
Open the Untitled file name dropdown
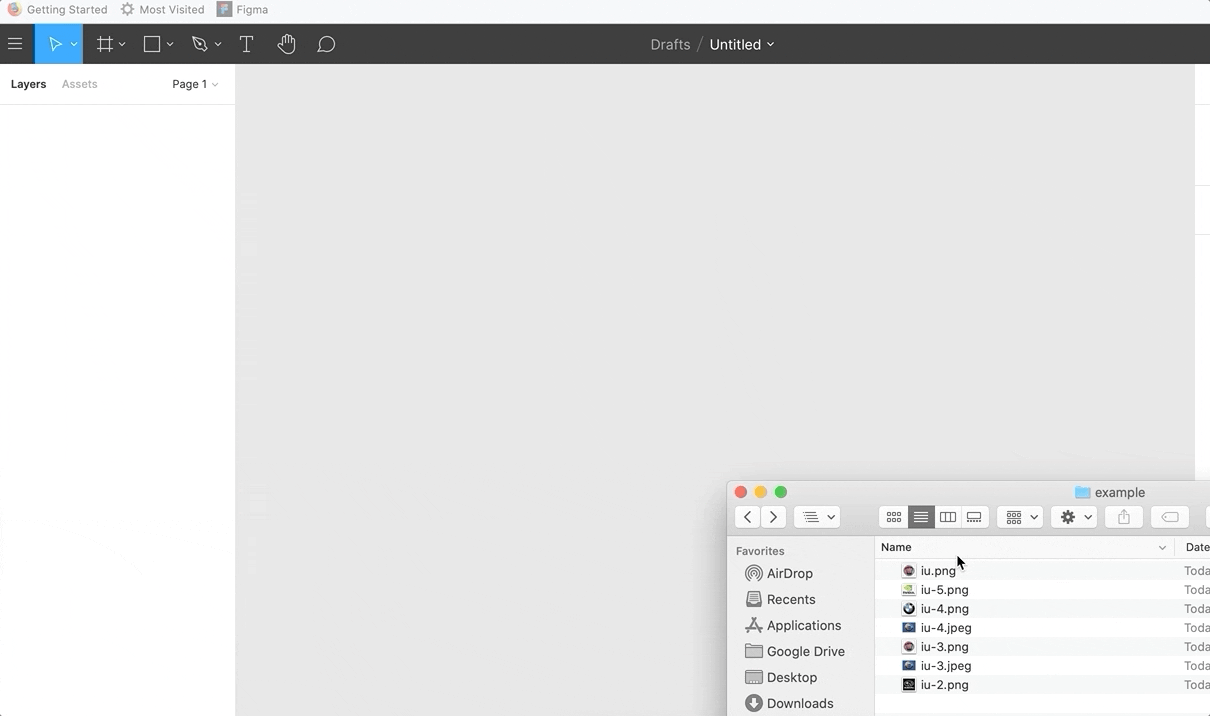click(x=742, y=44)
